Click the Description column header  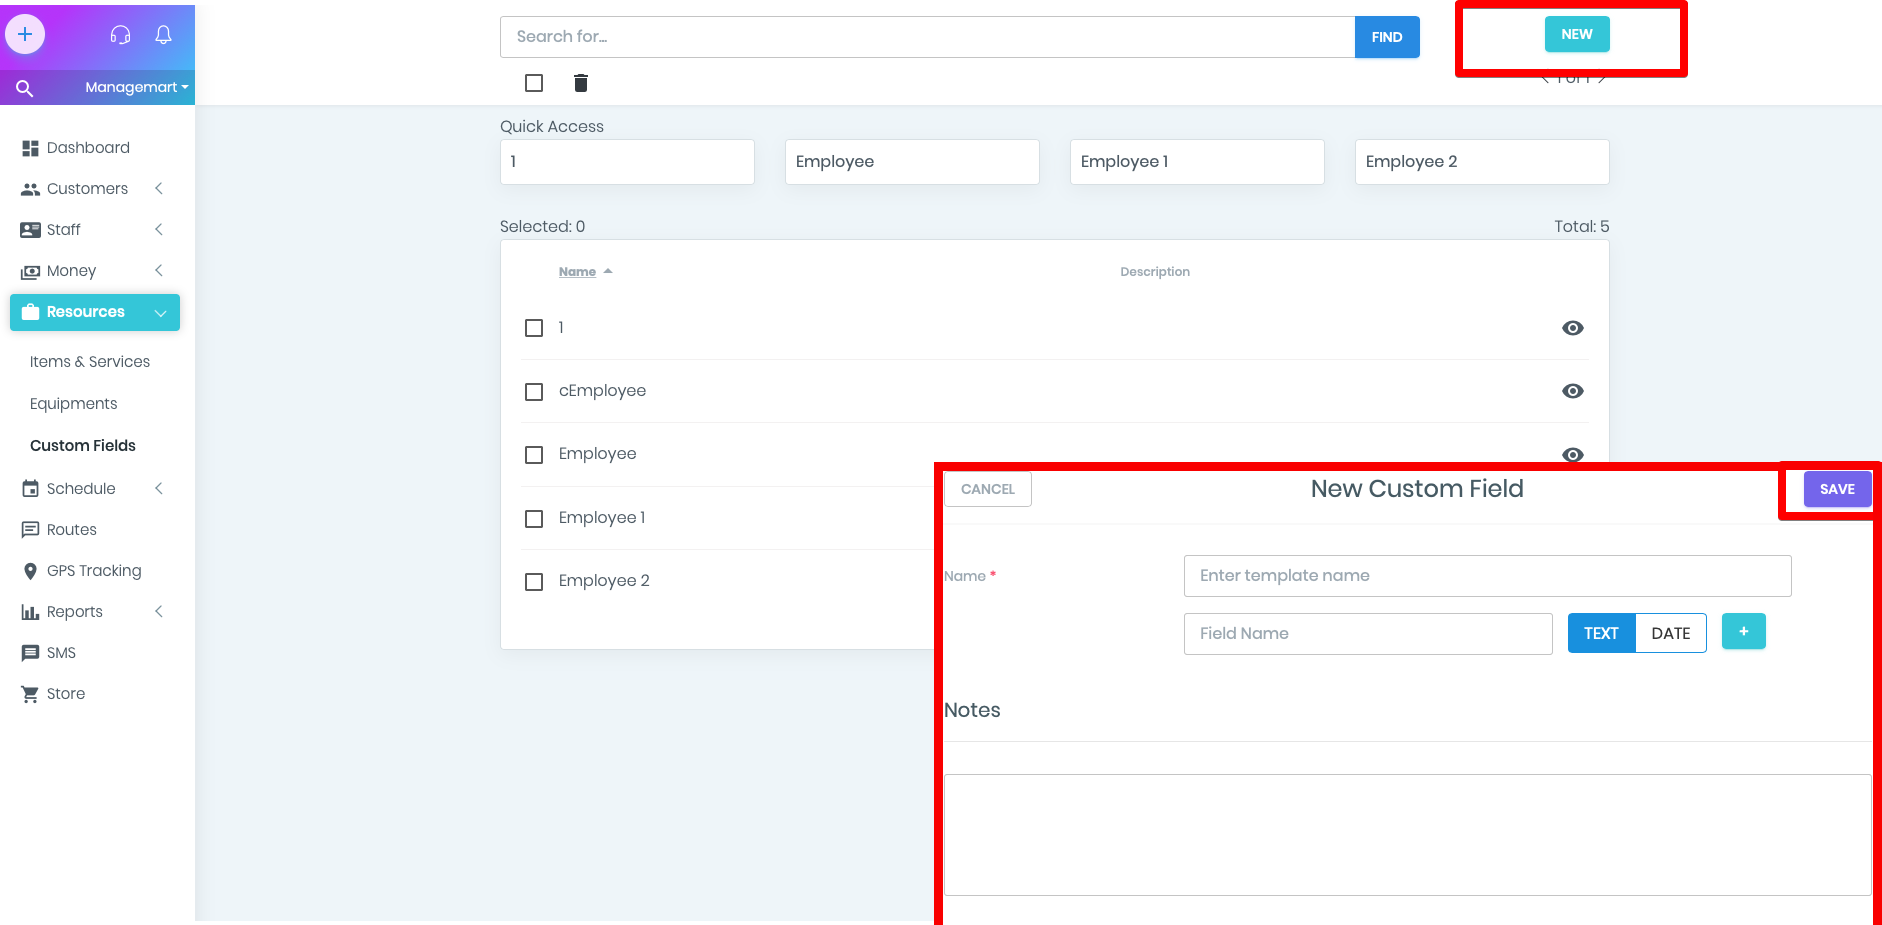point(1155,272)
